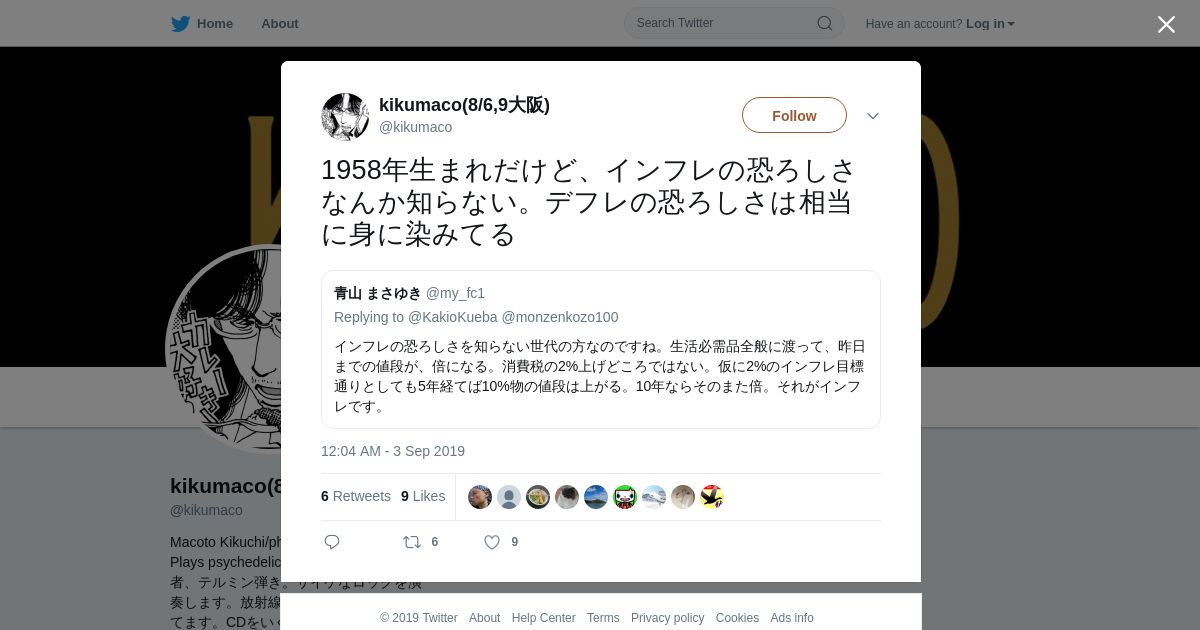1200x630 pixels.
Task: Close the tweet overlay with X
Action: 1166,24
